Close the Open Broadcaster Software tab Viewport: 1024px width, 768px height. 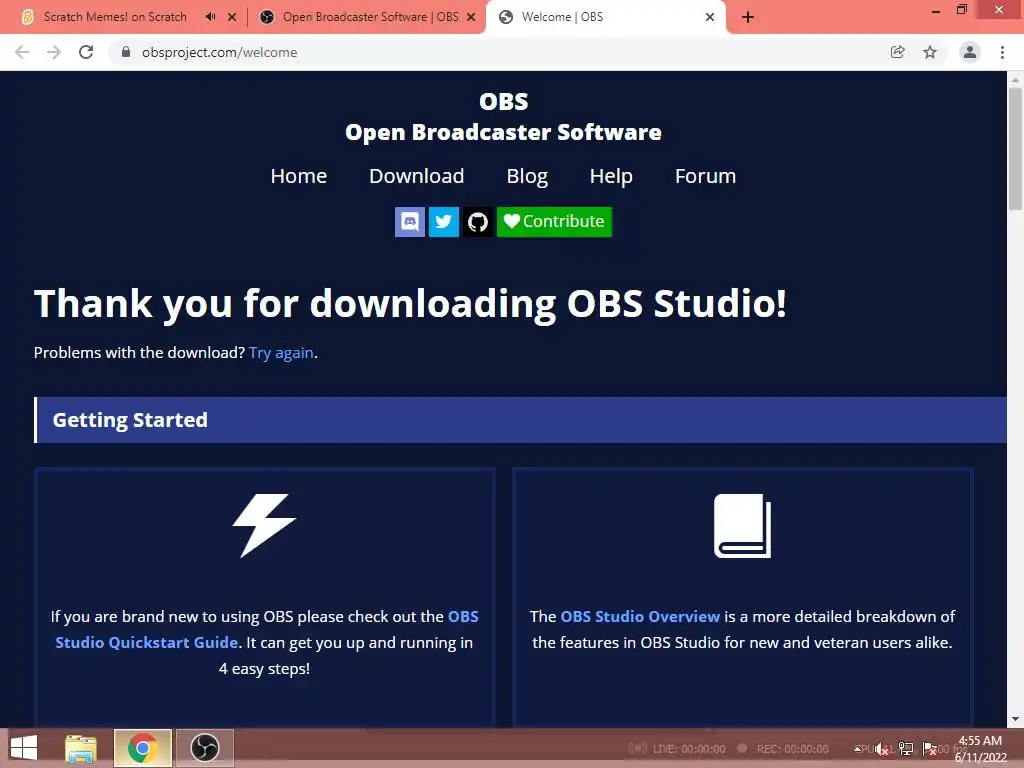472,17
